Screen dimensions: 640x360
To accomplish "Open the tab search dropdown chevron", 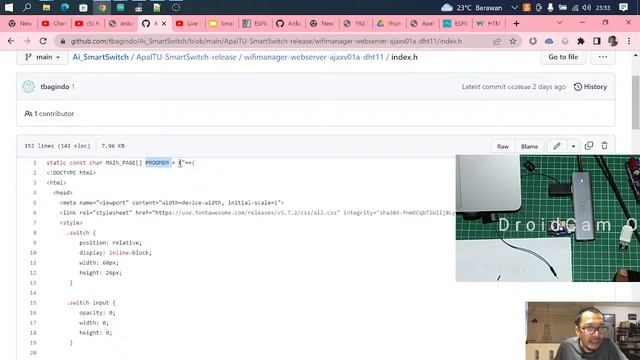I will click(x=560, y=23).
